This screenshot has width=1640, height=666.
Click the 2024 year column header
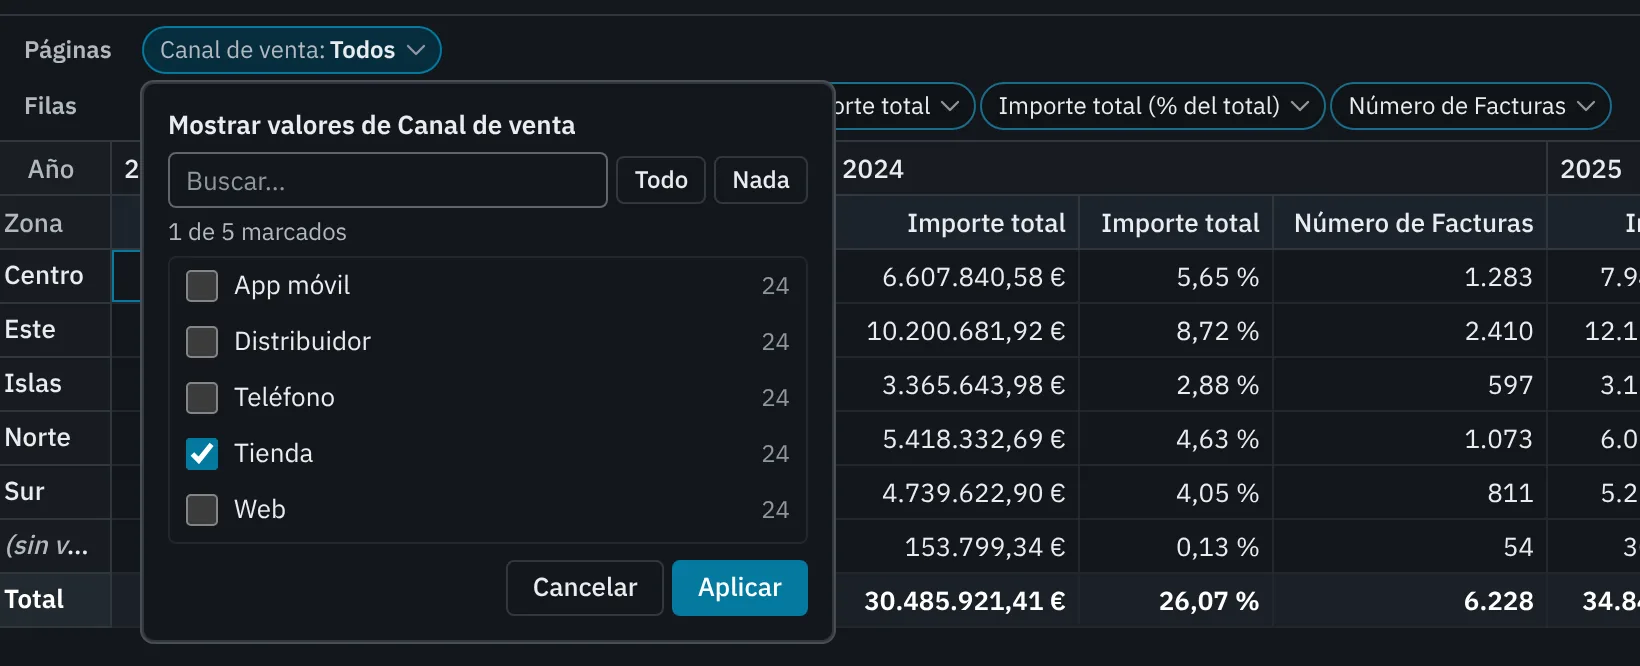point(1190,169)
